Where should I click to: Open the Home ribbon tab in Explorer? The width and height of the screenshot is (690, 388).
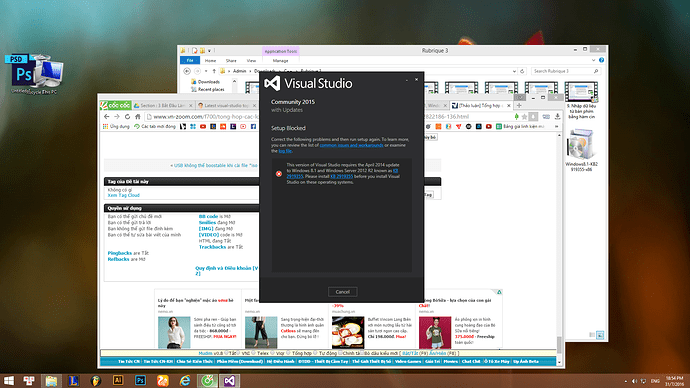point(210,61)
